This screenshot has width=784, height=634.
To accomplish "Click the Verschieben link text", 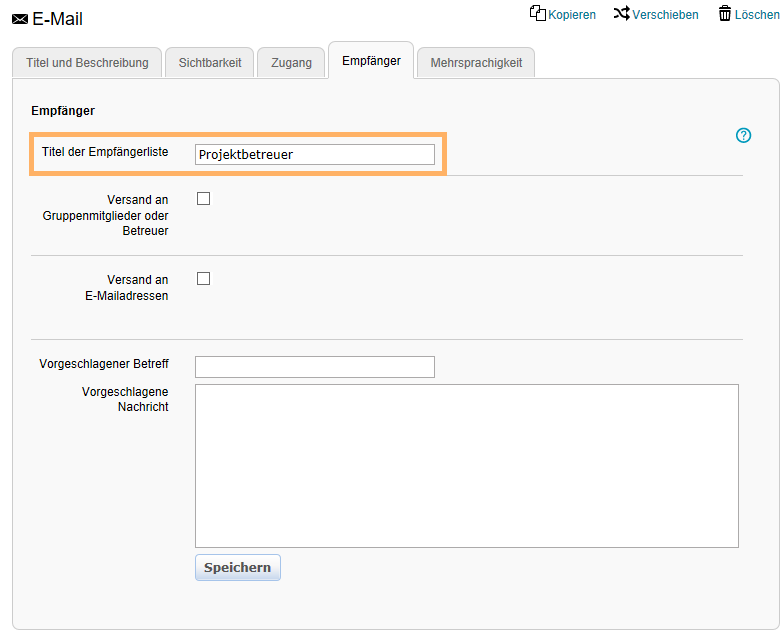I will pyautogui.click(x=666, y=15).
